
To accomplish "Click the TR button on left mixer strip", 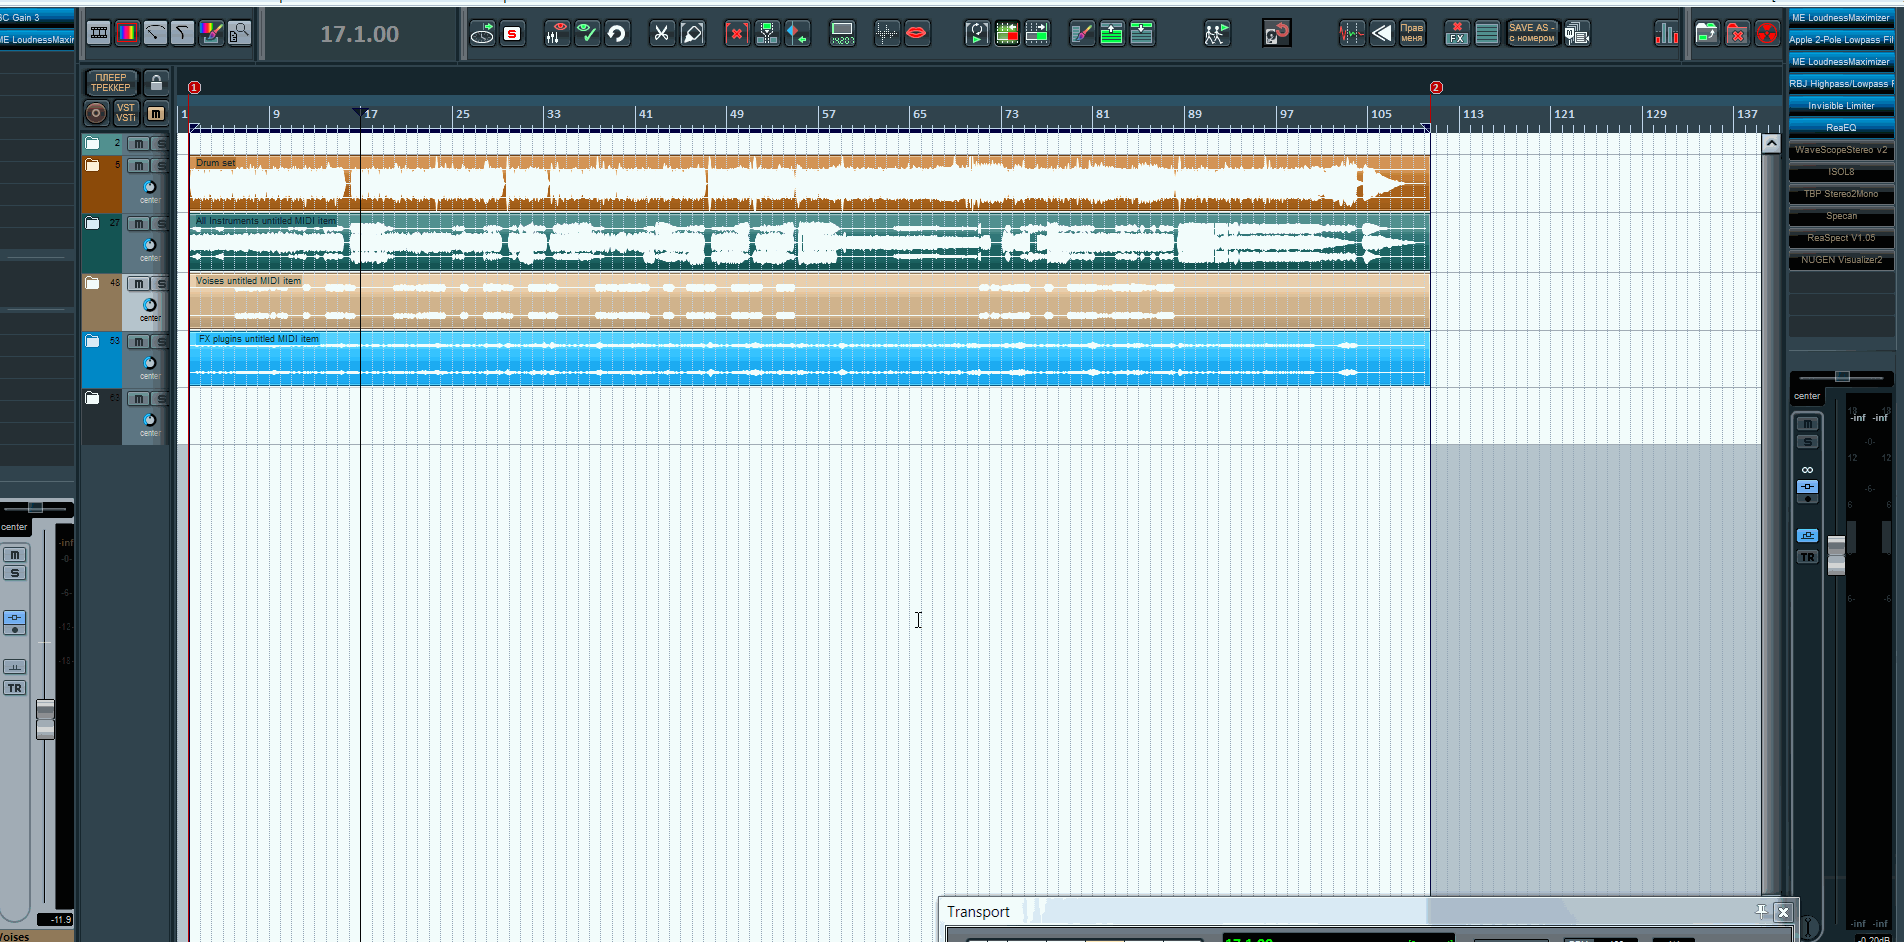I will click(14, 688).
